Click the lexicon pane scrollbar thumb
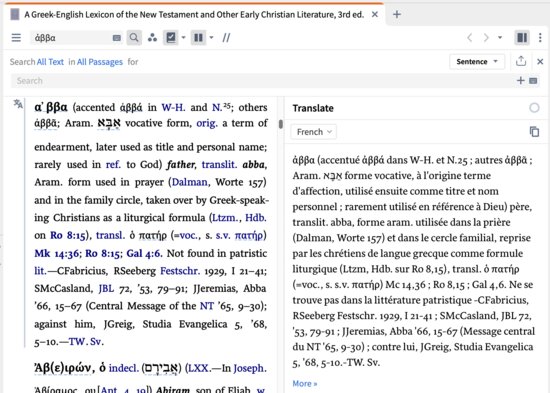550x393 pixels. pos(281,124)
